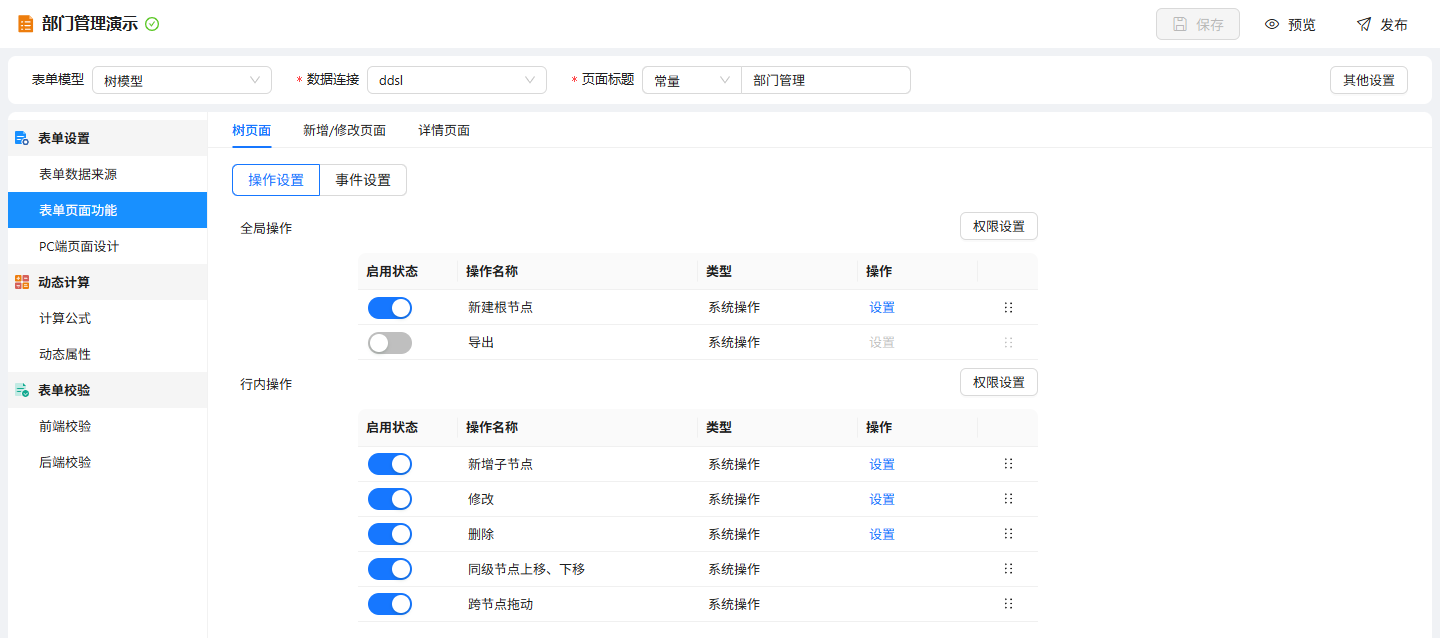Open the 数据连接 dropdown showing ddsl
The width and height of the screenshot is (1440, 638).
[457, 80]
